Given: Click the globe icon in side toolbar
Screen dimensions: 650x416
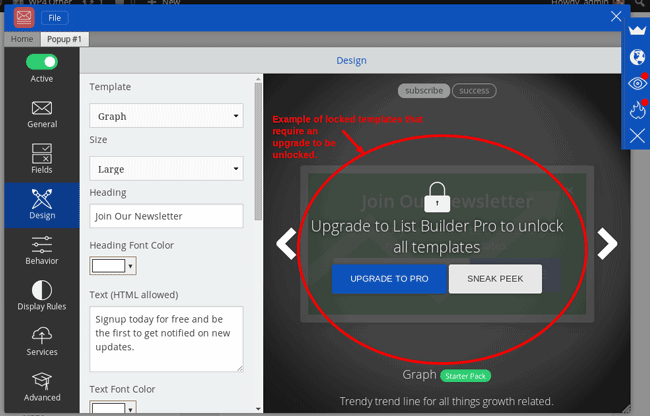Looking at the screenshot, I should [637, 57].
